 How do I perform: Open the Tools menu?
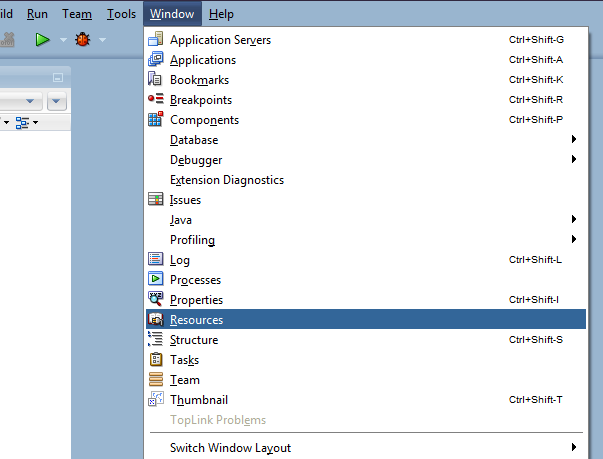point(121,14)
